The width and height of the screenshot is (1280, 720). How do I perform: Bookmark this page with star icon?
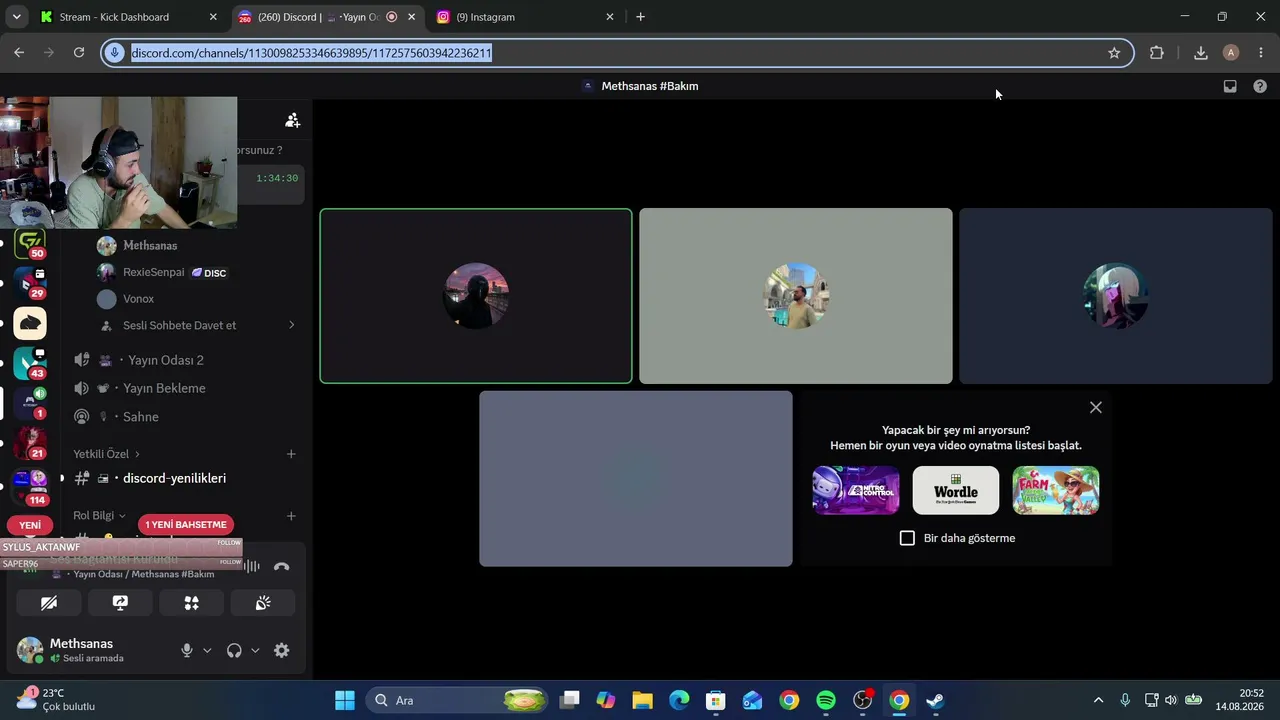(x=1114, y=53)
